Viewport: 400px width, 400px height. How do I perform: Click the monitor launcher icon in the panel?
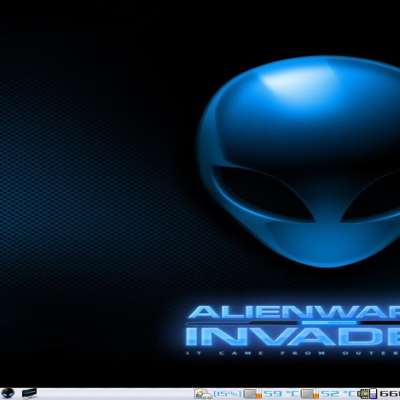(29, 394)
